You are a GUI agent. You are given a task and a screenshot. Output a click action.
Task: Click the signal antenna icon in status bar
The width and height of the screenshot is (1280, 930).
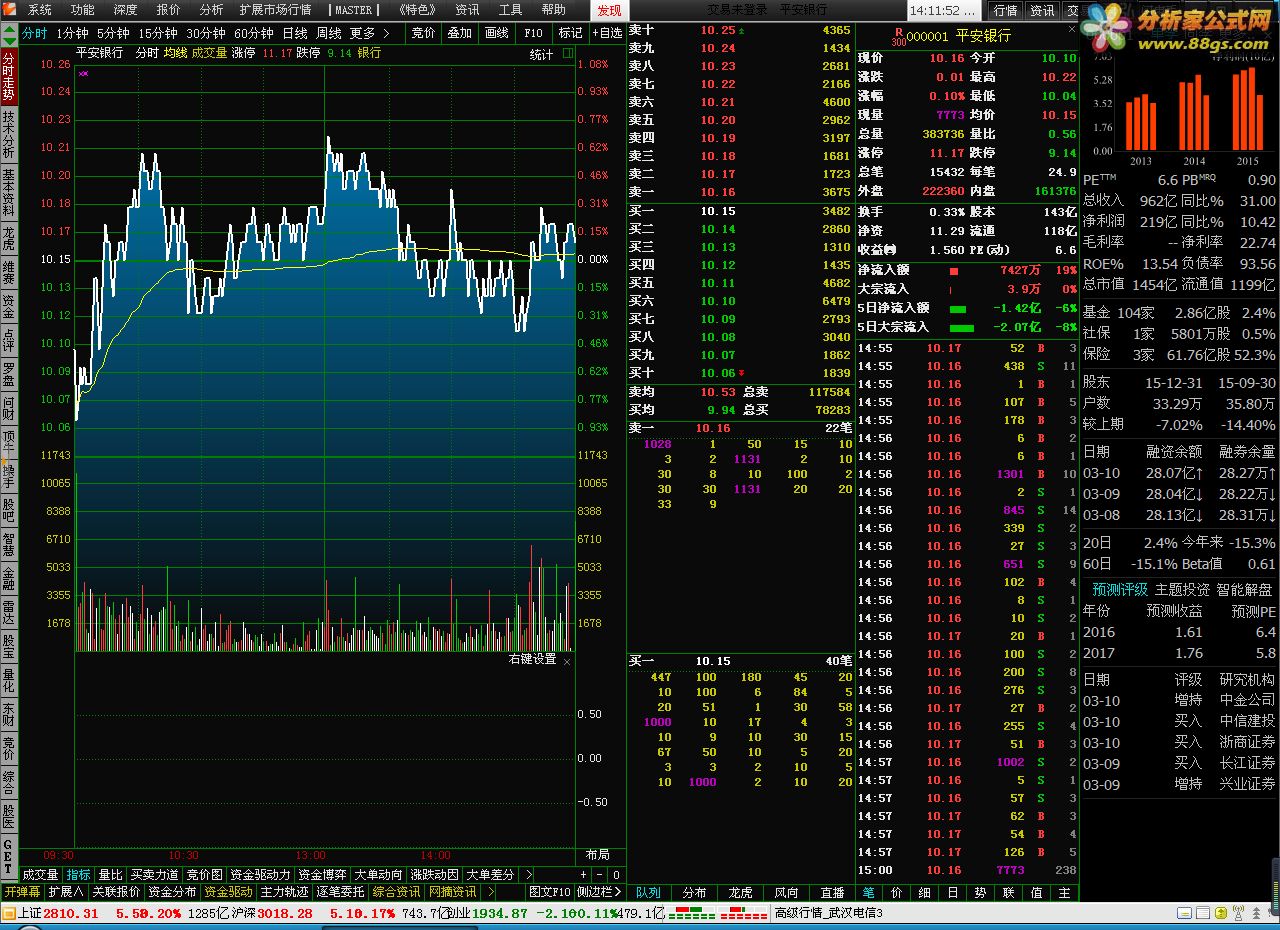coord(1240,913)
